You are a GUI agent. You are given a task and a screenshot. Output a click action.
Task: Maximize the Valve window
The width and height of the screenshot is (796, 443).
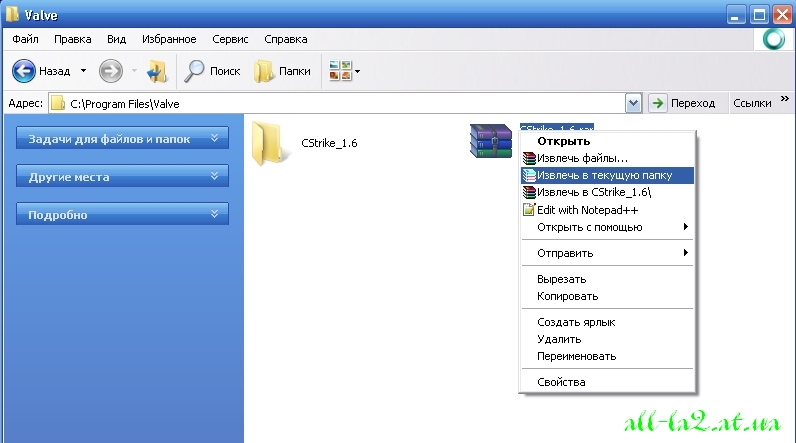(759, 15)
